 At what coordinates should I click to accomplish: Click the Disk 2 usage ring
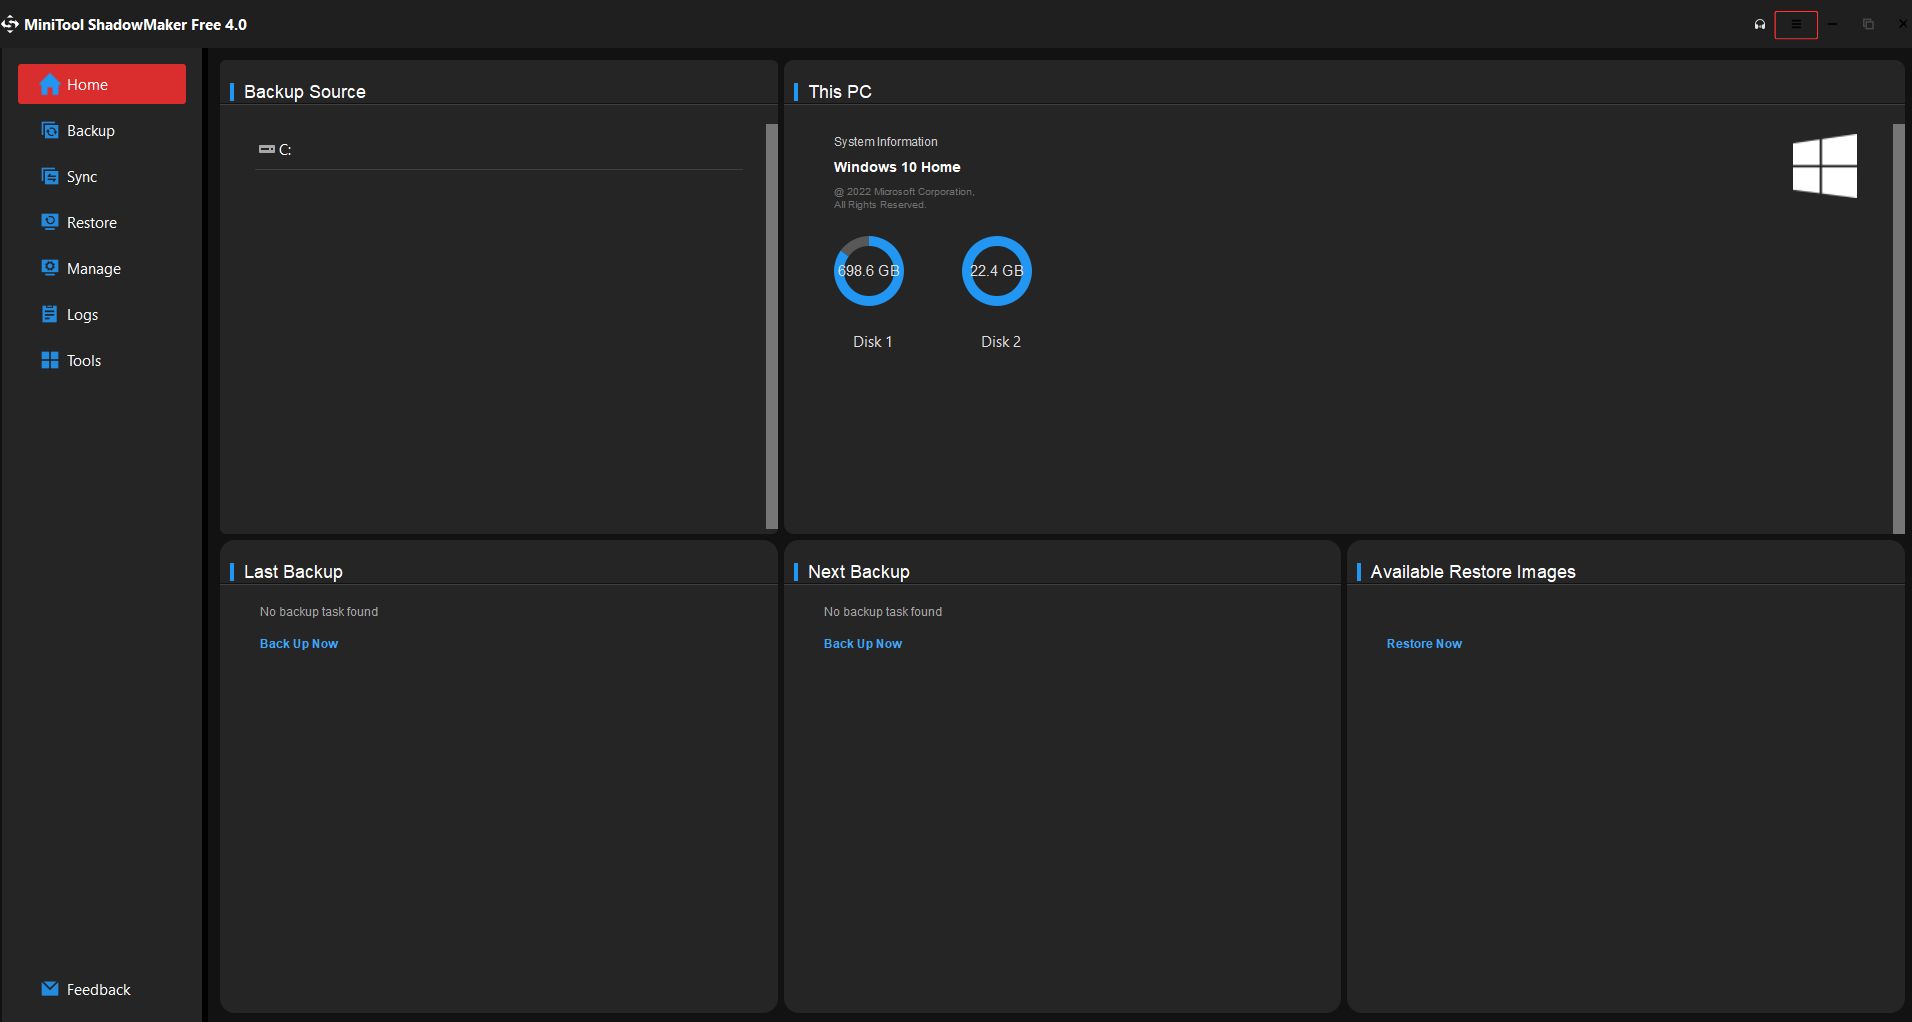996,271
